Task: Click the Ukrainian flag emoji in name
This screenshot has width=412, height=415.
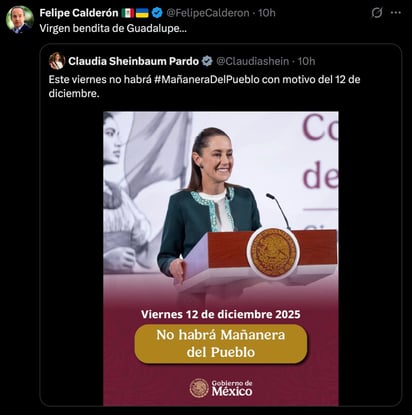Action: 142,13
